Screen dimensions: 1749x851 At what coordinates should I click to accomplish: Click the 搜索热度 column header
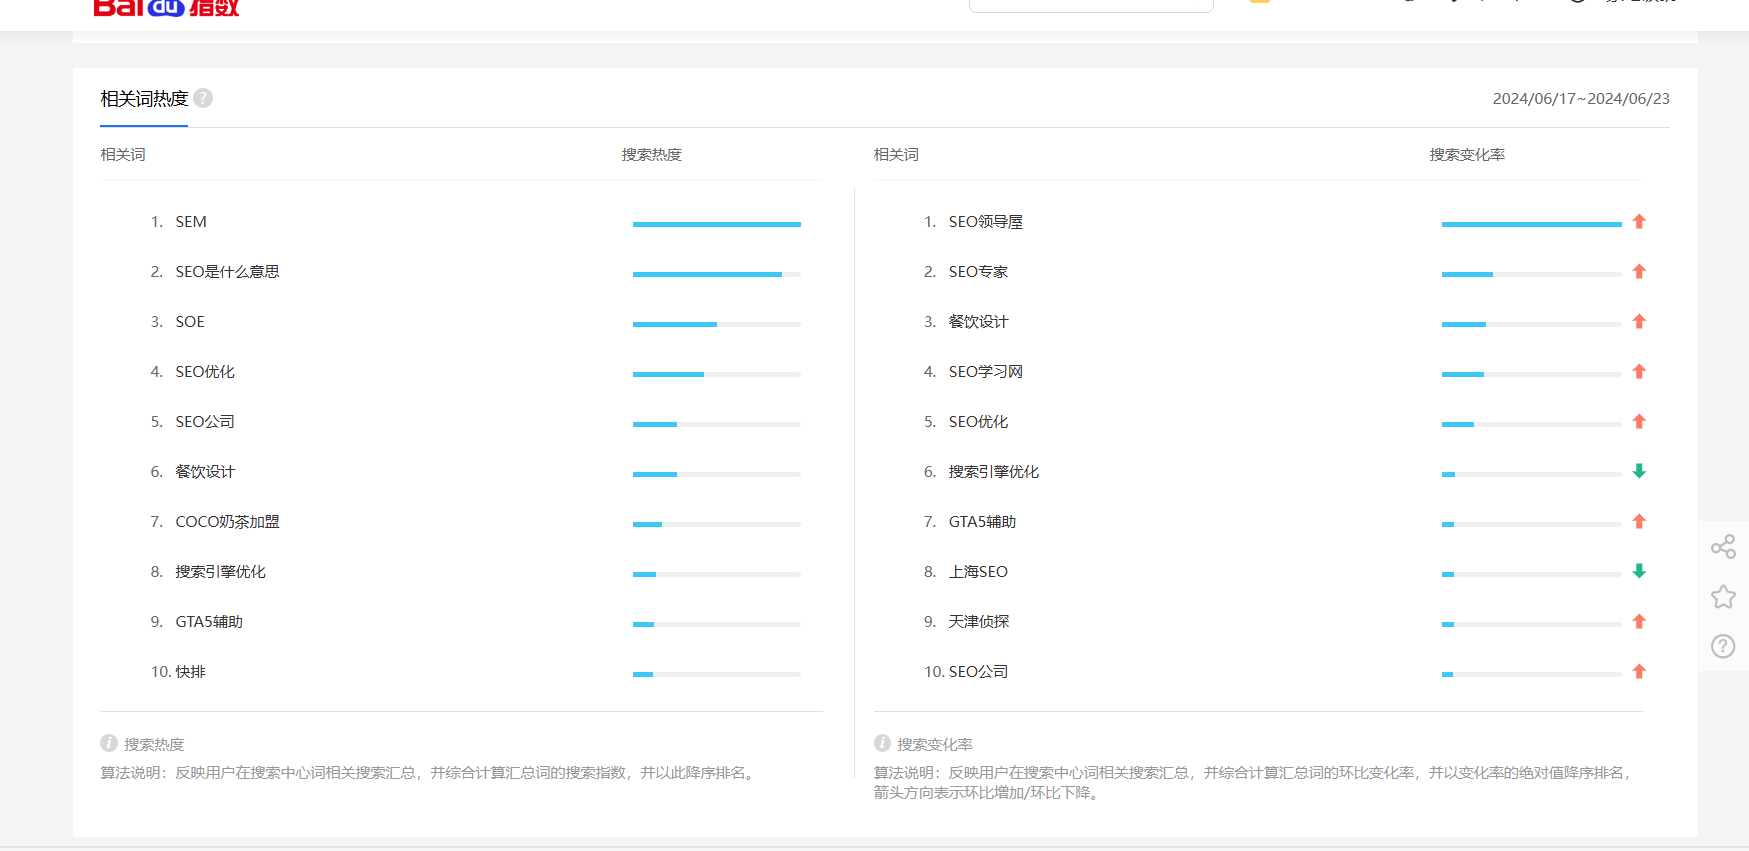(651, 155)
